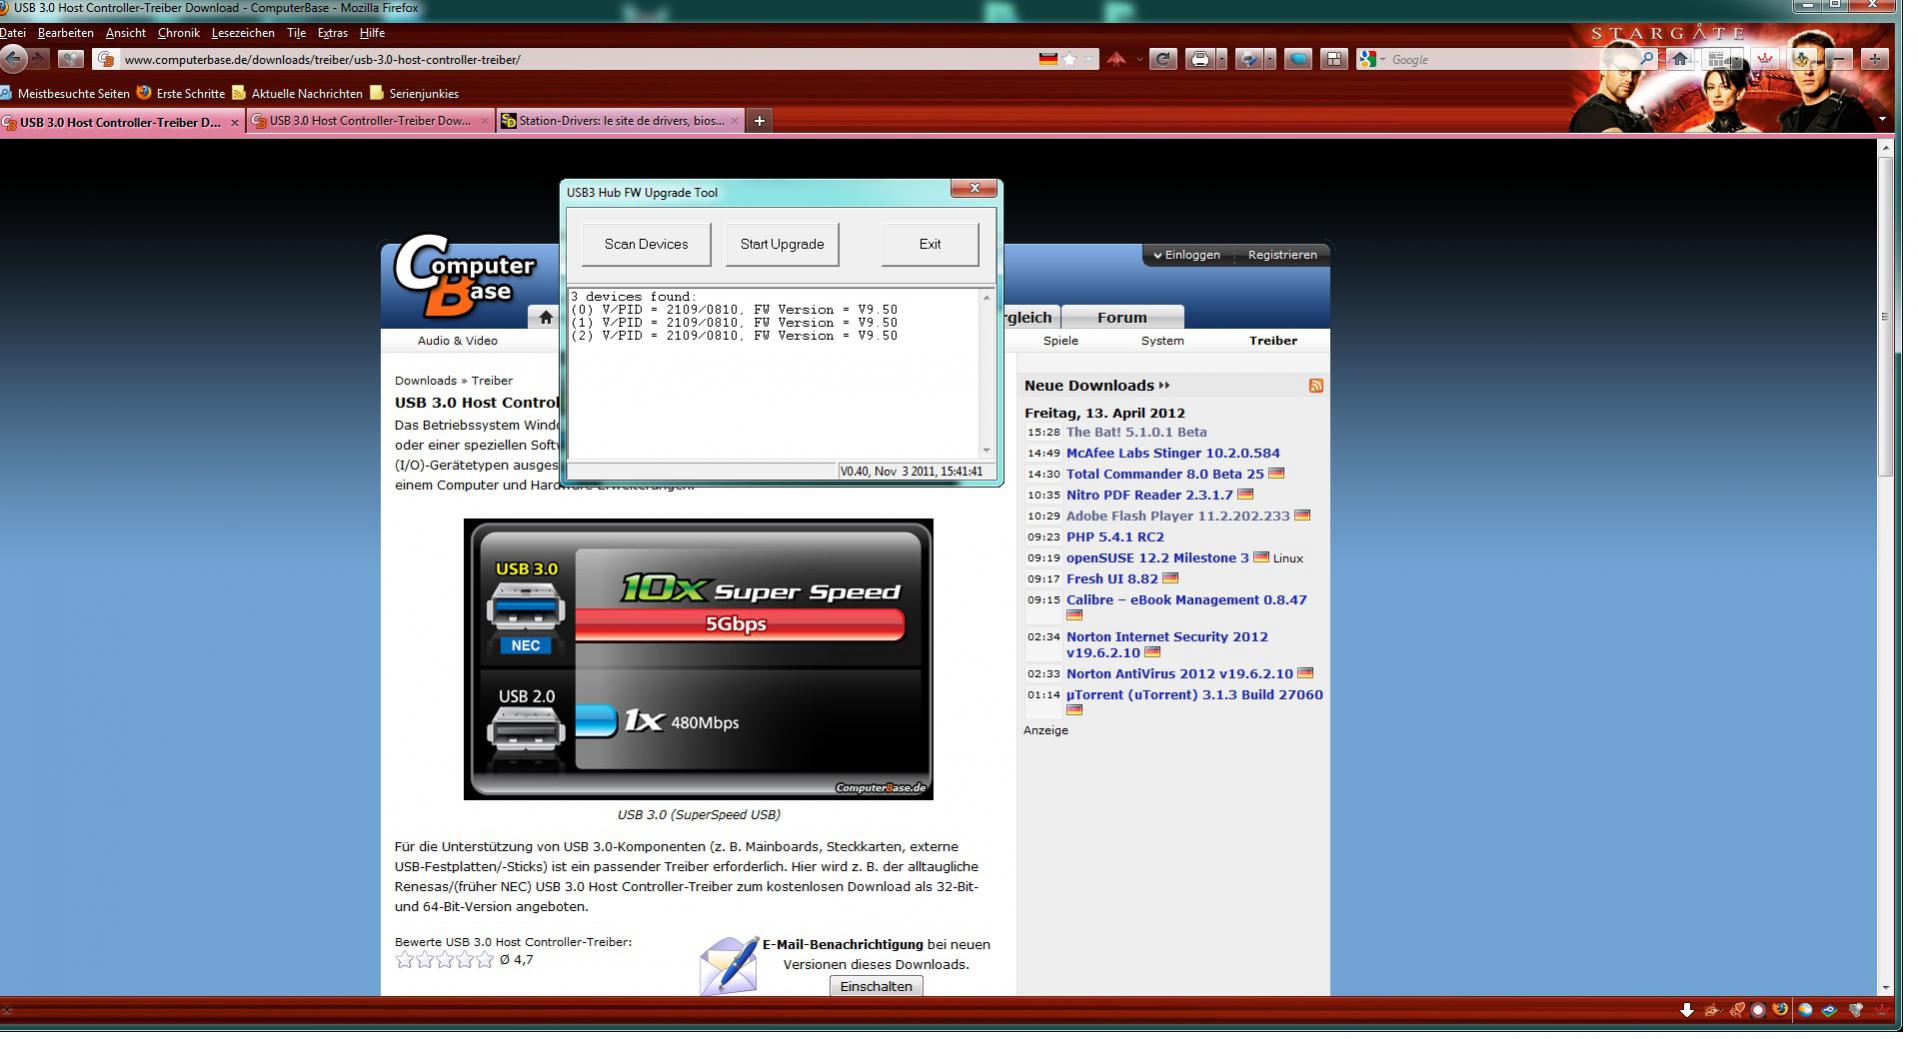Switch to second USB 3.0 Host Controller tab
Image resolution: width=1918 pixels, height=1039 pixels.
coord(370,121)
